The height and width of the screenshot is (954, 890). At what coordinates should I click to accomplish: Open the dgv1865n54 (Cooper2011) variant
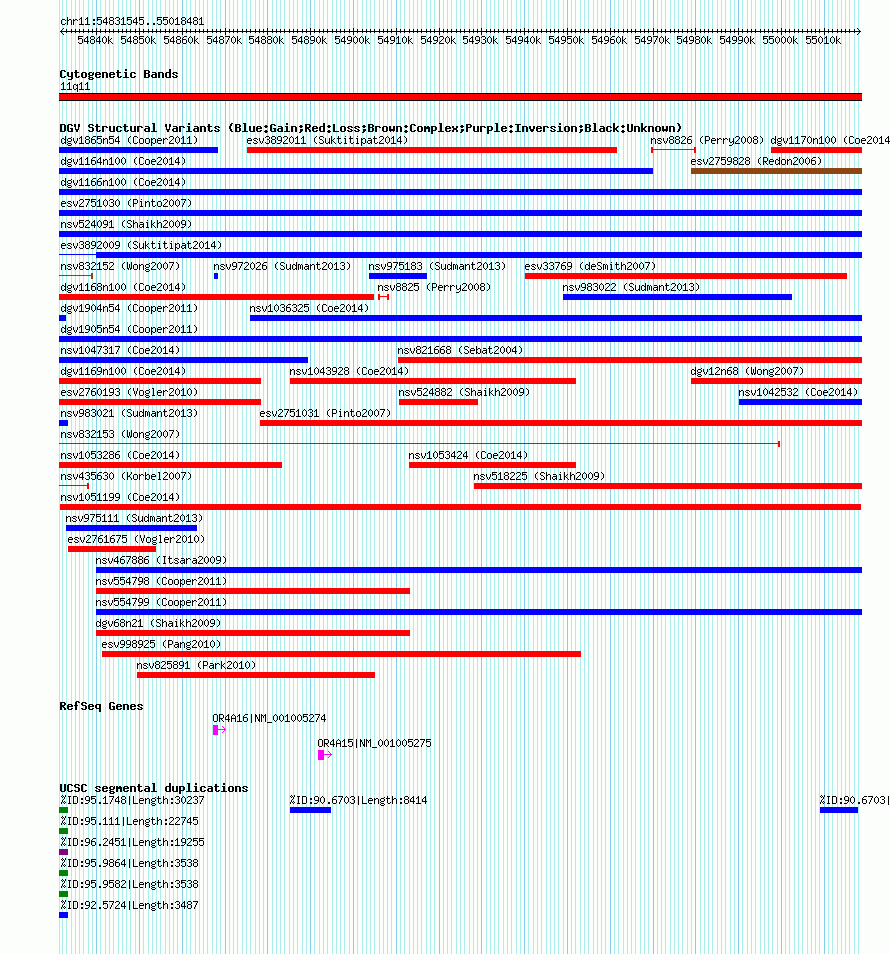[139, 150]
